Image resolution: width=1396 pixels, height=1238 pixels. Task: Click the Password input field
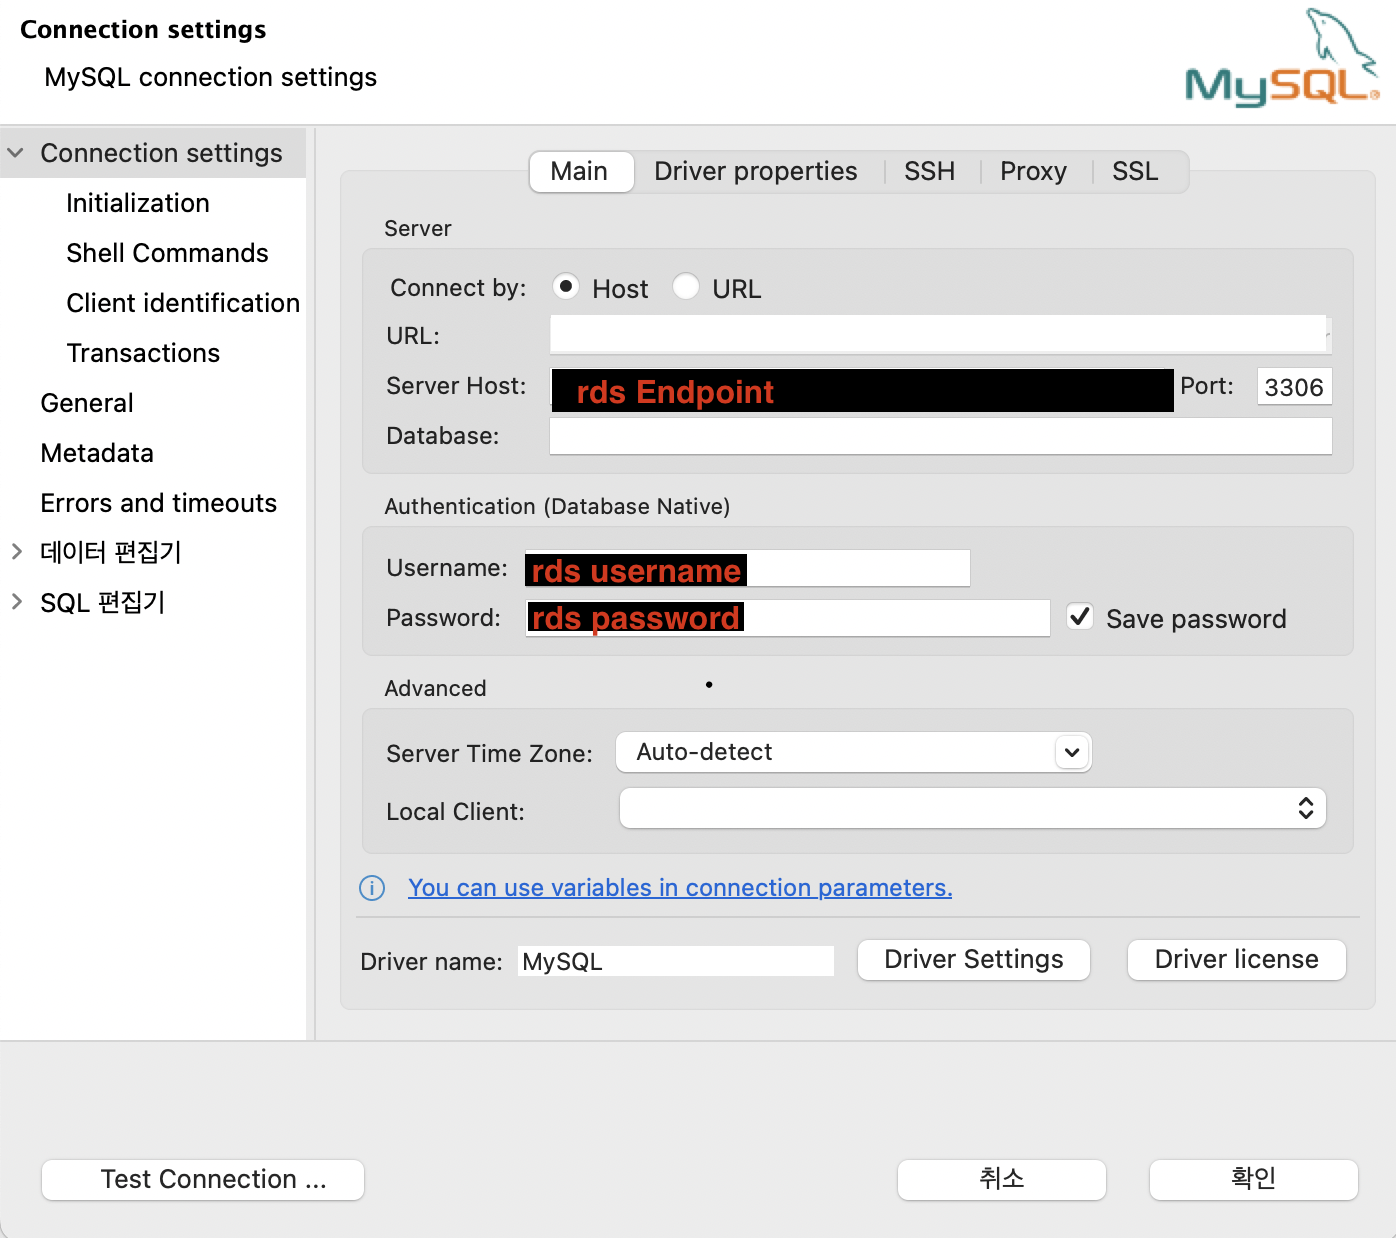coord(788,618)
